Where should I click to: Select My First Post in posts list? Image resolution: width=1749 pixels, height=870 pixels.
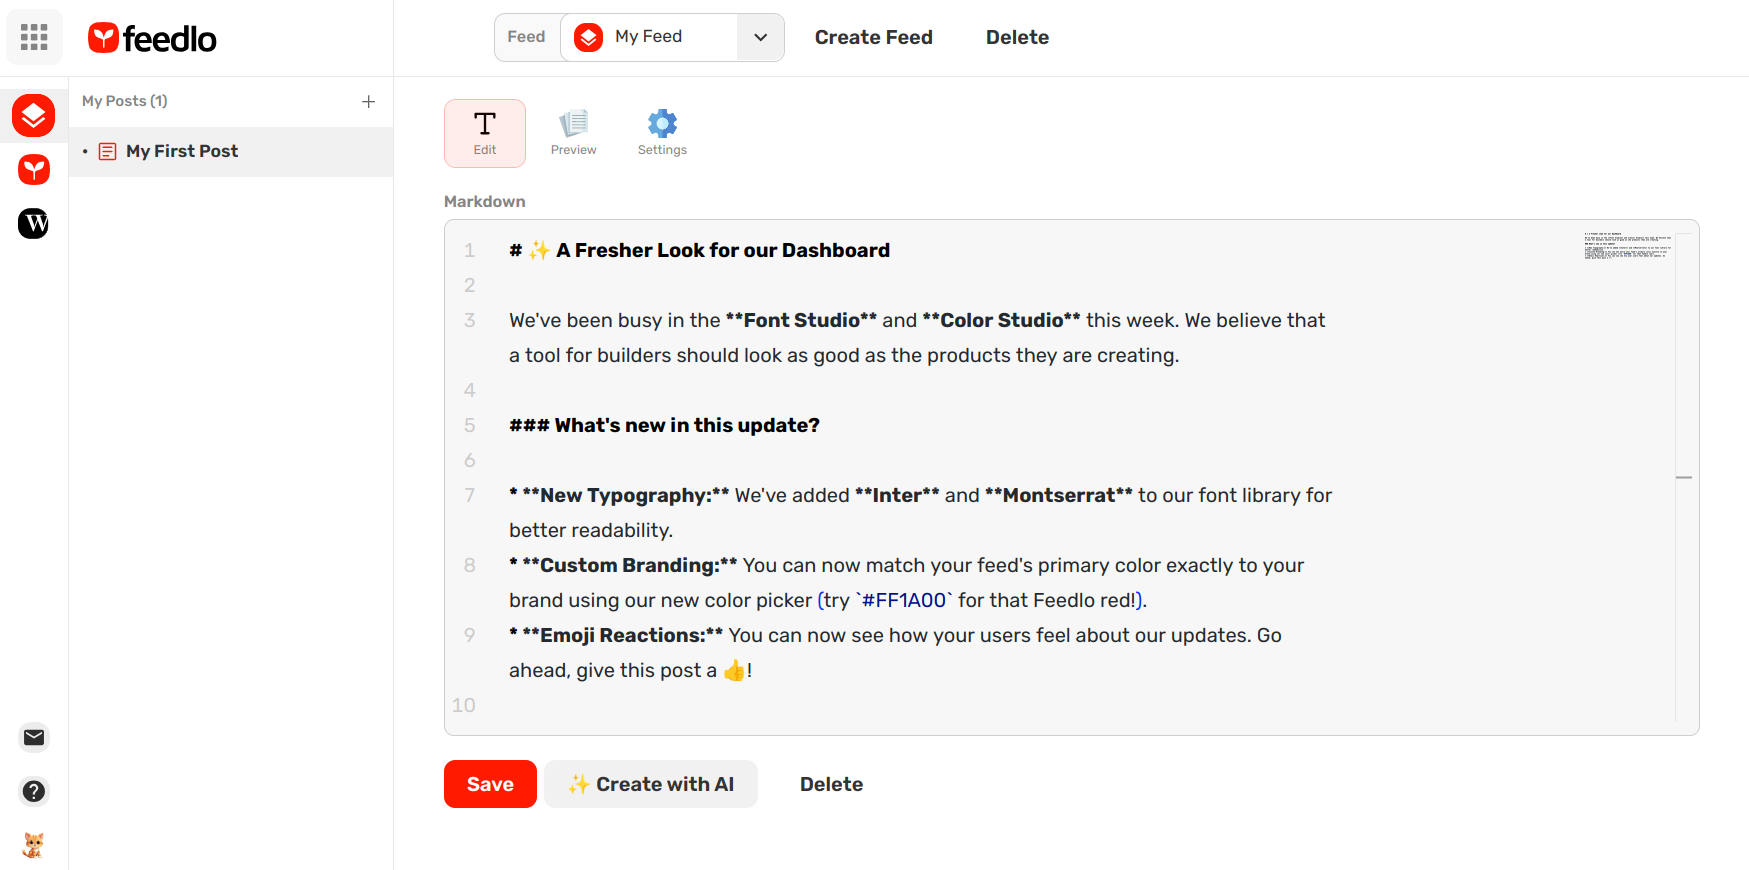(182, 151)
